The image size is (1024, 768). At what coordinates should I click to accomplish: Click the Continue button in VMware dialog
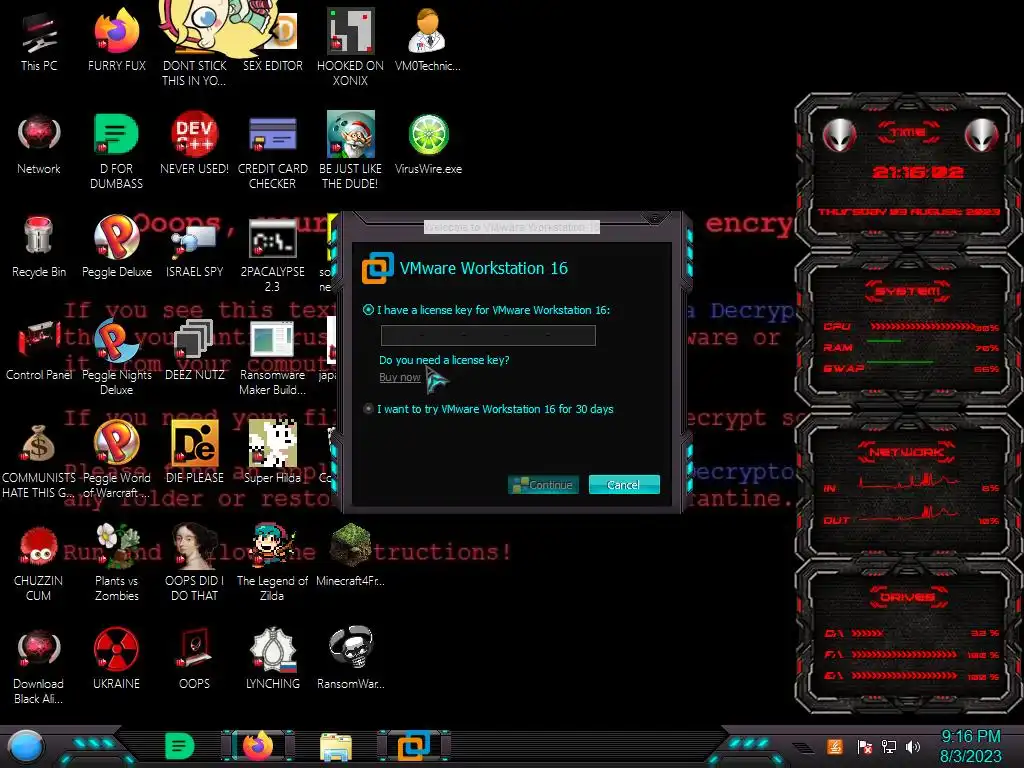tap(543, 485)
